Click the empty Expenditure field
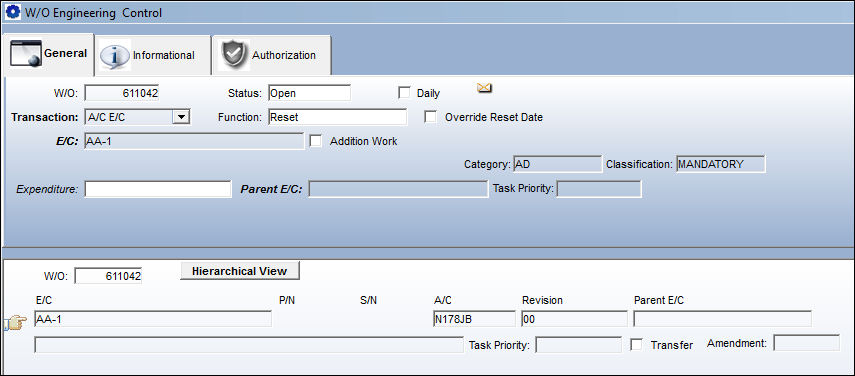 click(158, 189)
